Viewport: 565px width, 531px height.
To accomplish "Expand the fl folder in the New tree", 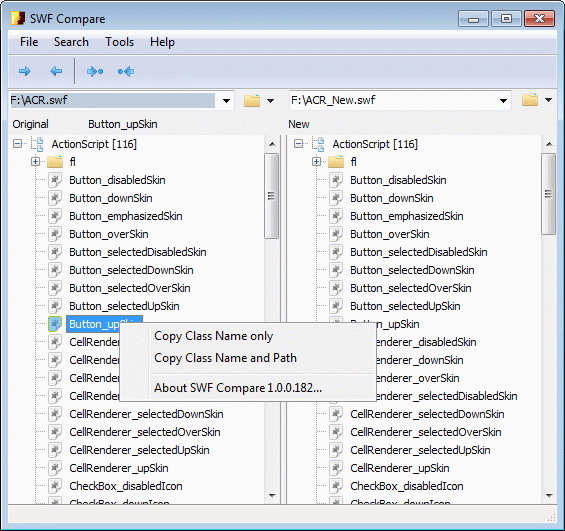I will pyautogui.click(x=316, y=162).
